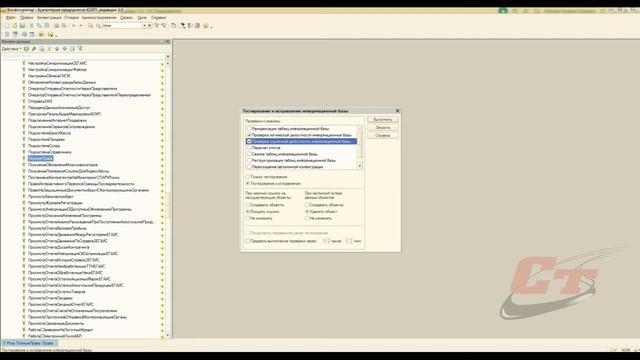Viewport: 640px width, 360px height.
Task: Add item with the green plus icon
Action: [x=26, y=49]
